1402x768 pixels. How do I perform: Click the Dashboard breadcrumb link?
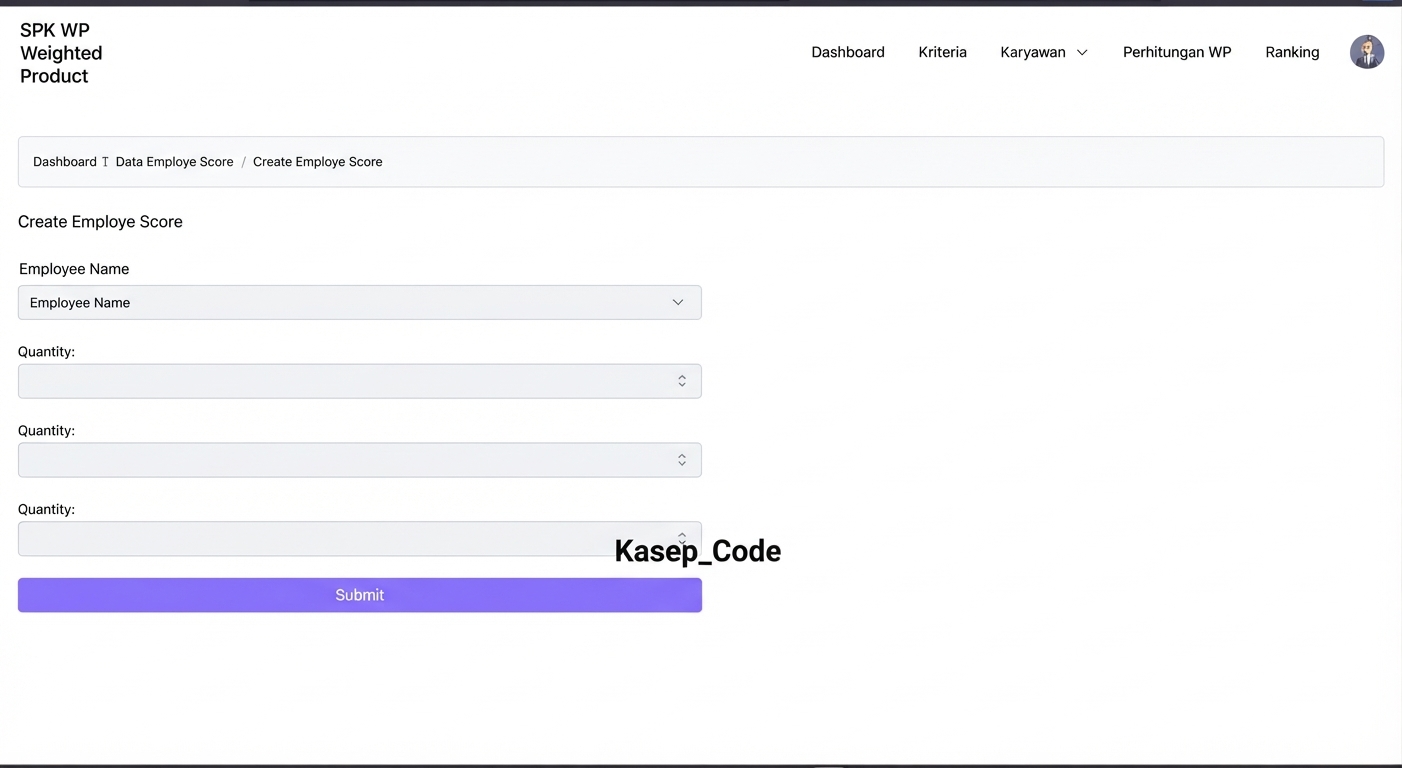(65, 162)
